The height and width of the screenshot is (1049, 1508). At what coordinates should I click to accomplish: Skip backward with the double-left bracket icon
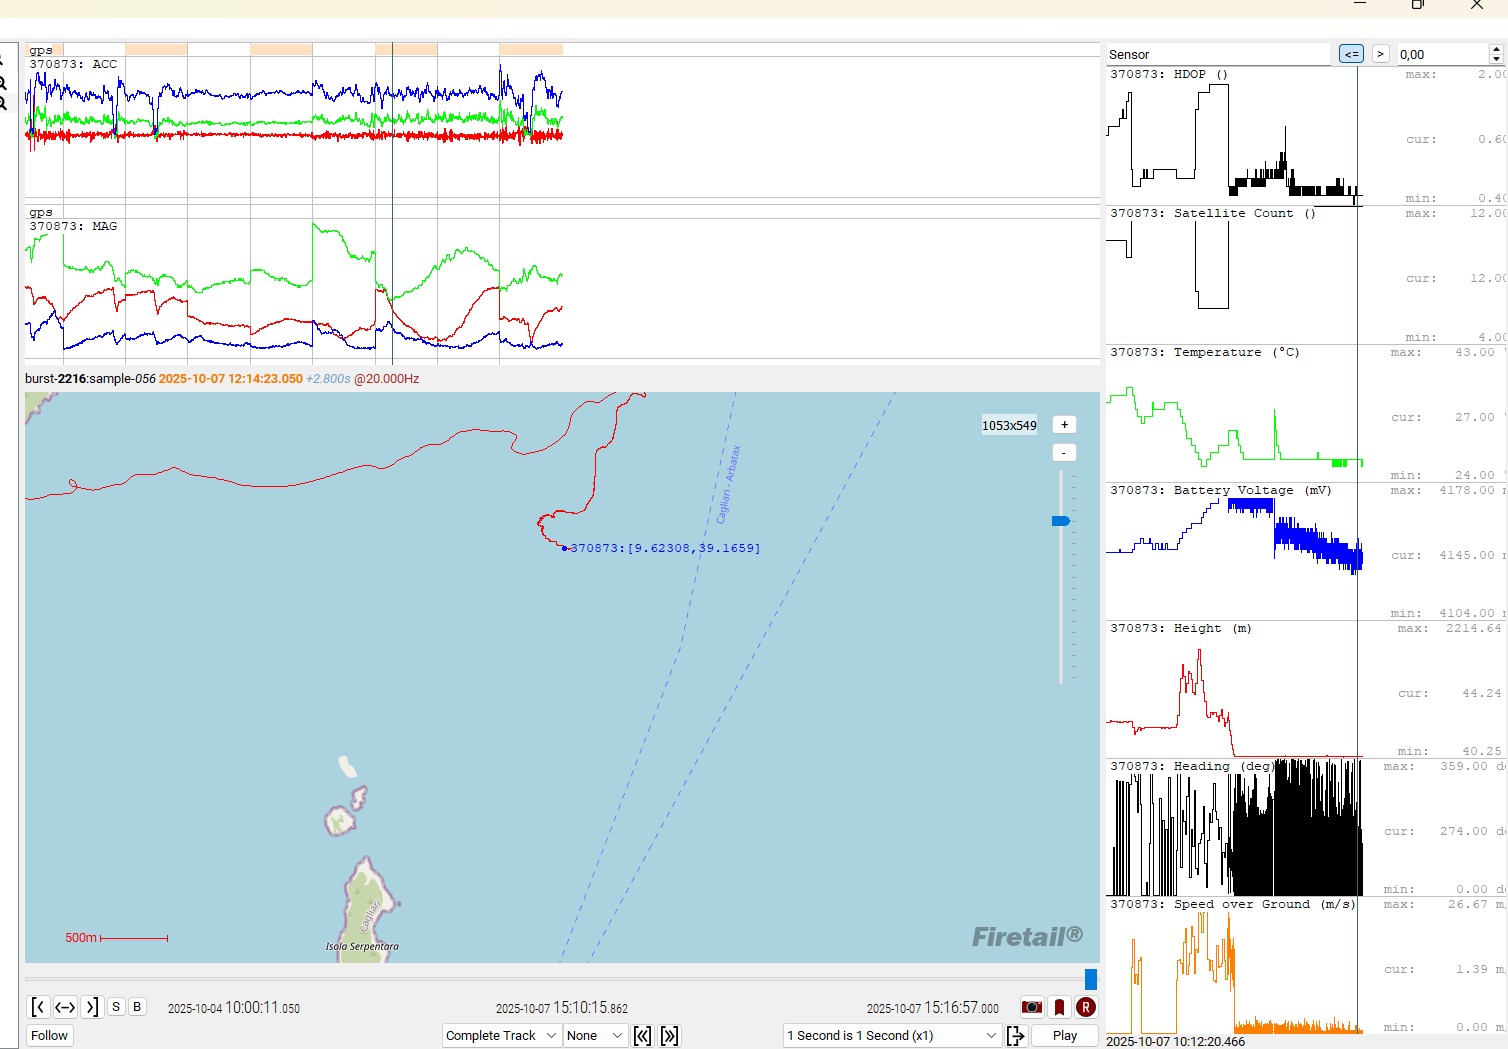(x=643, y=1036)
